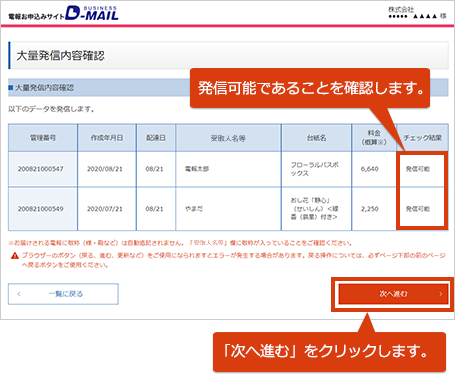Click the 受取人名等 column header
This screenshot has height=376, width=455.
228,138
